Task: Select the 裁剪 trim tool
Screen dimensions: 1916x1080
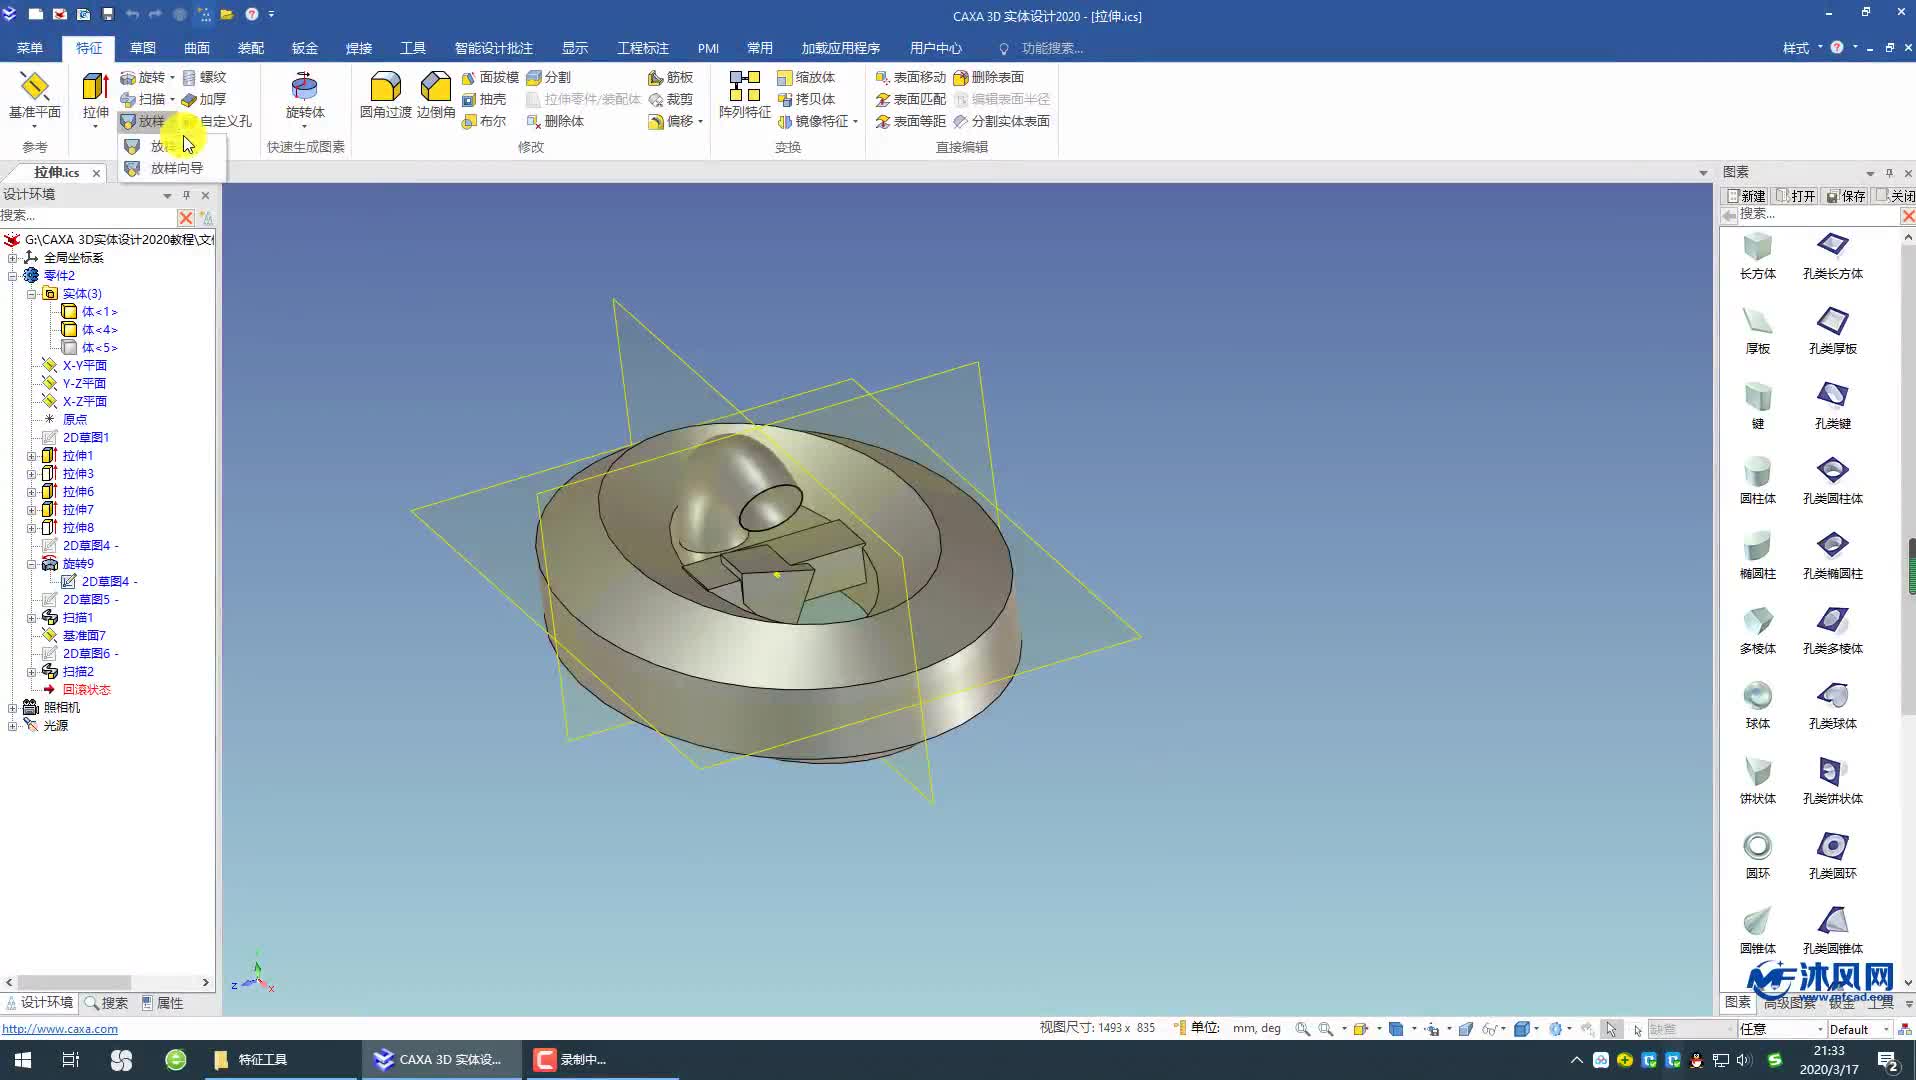Action: point(671,99)
